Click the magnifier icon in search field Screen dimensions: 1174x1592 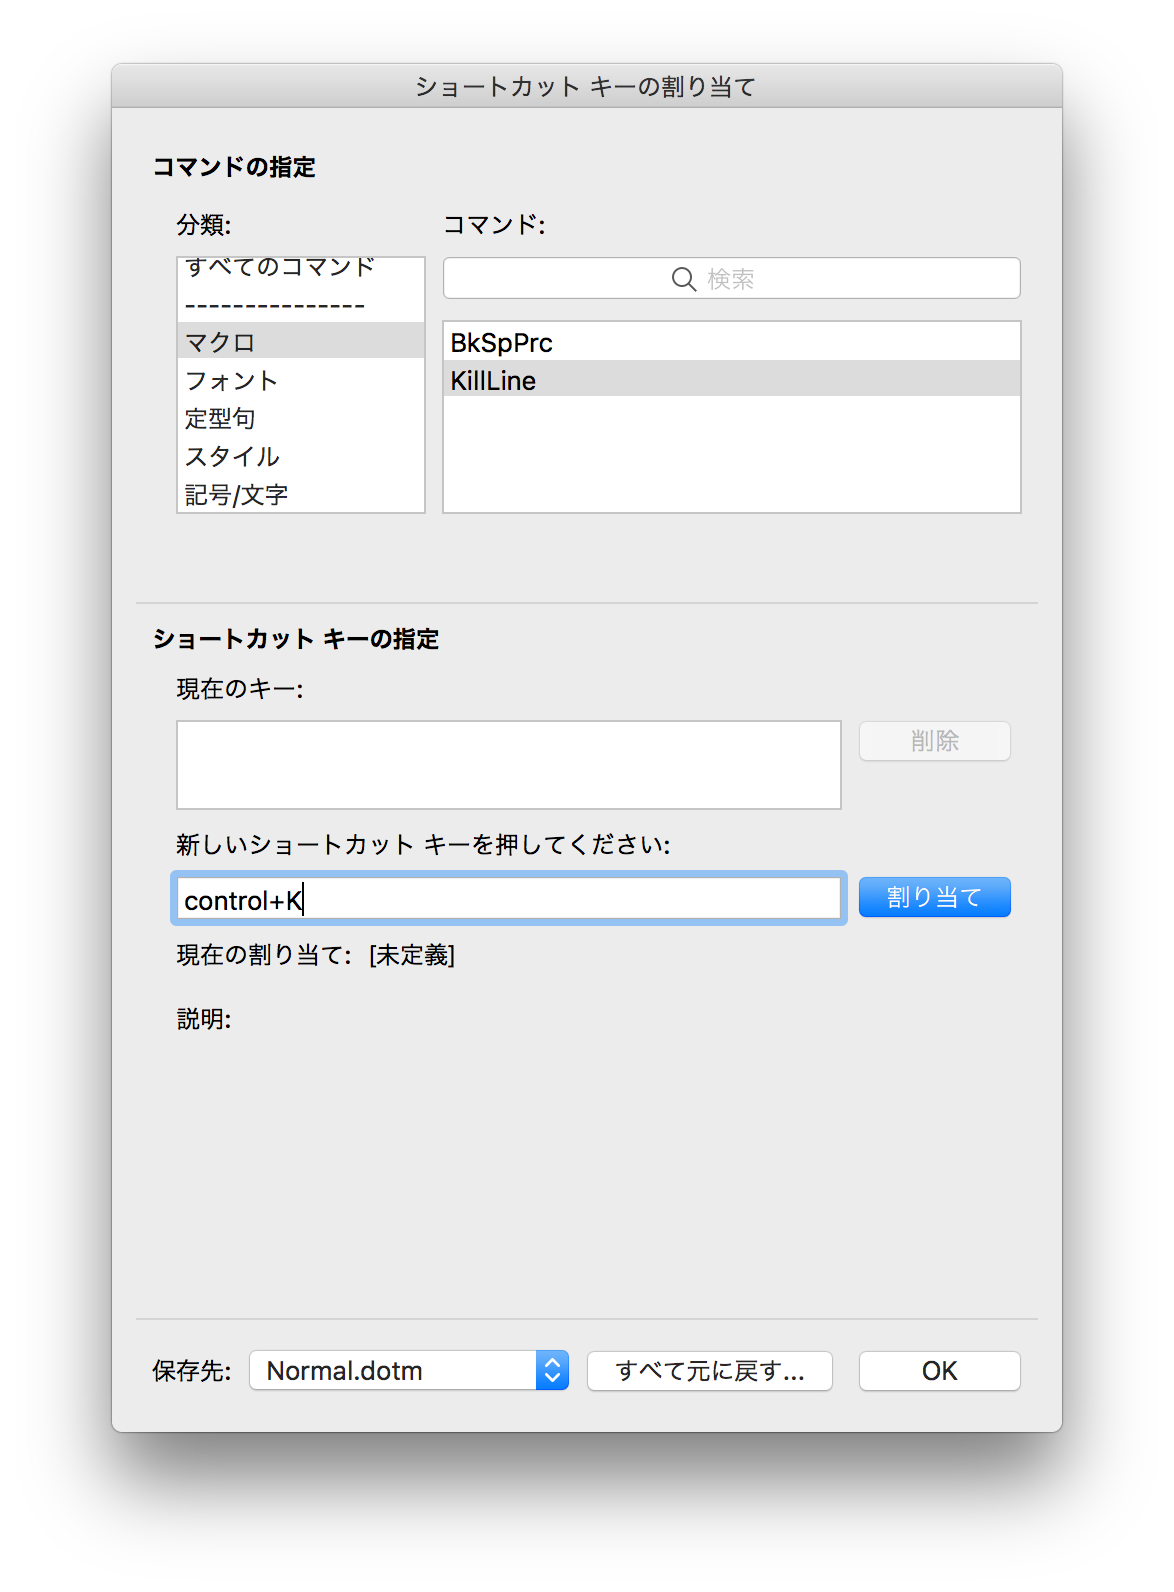pos(683,279)
